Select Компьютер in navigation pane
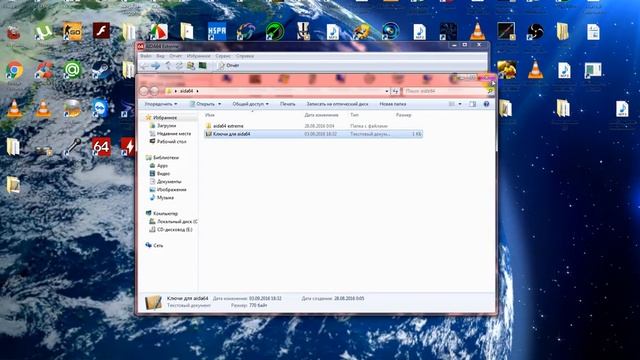 tap(165, 213)
